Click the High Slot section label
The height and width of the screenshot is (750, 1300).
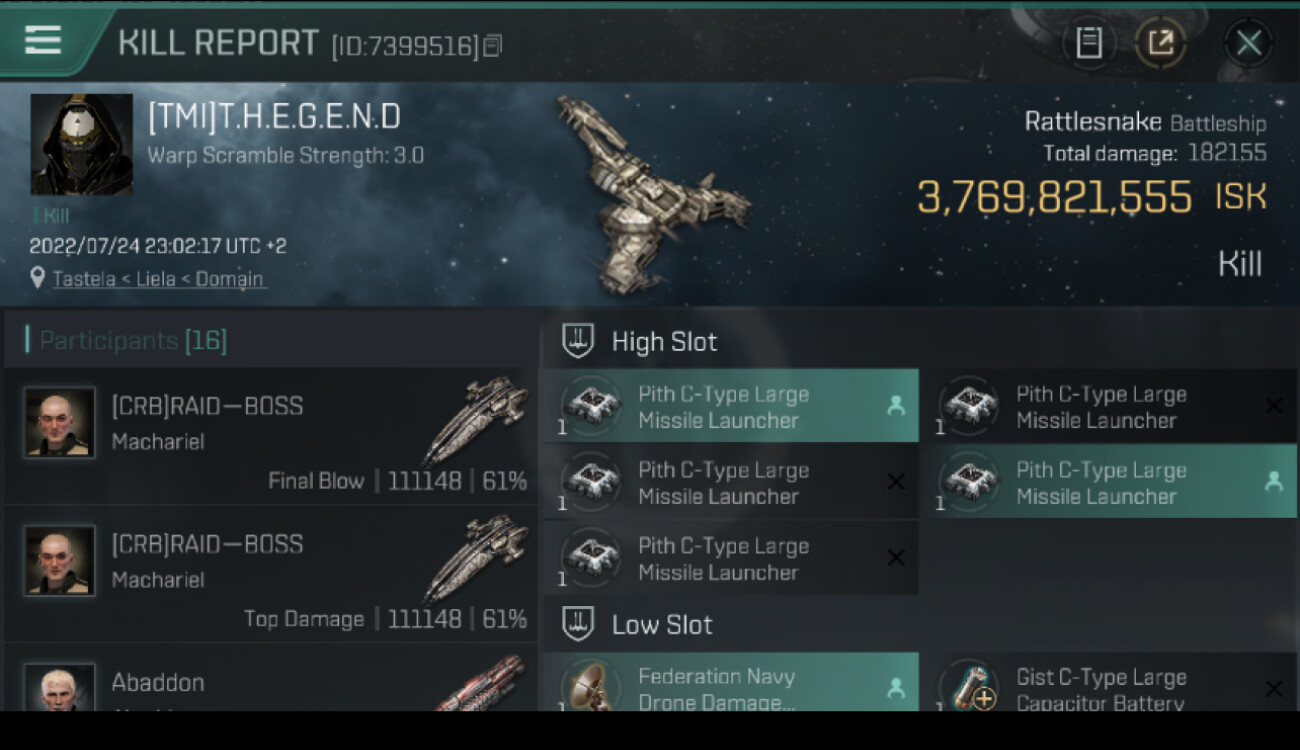(664, 342)
